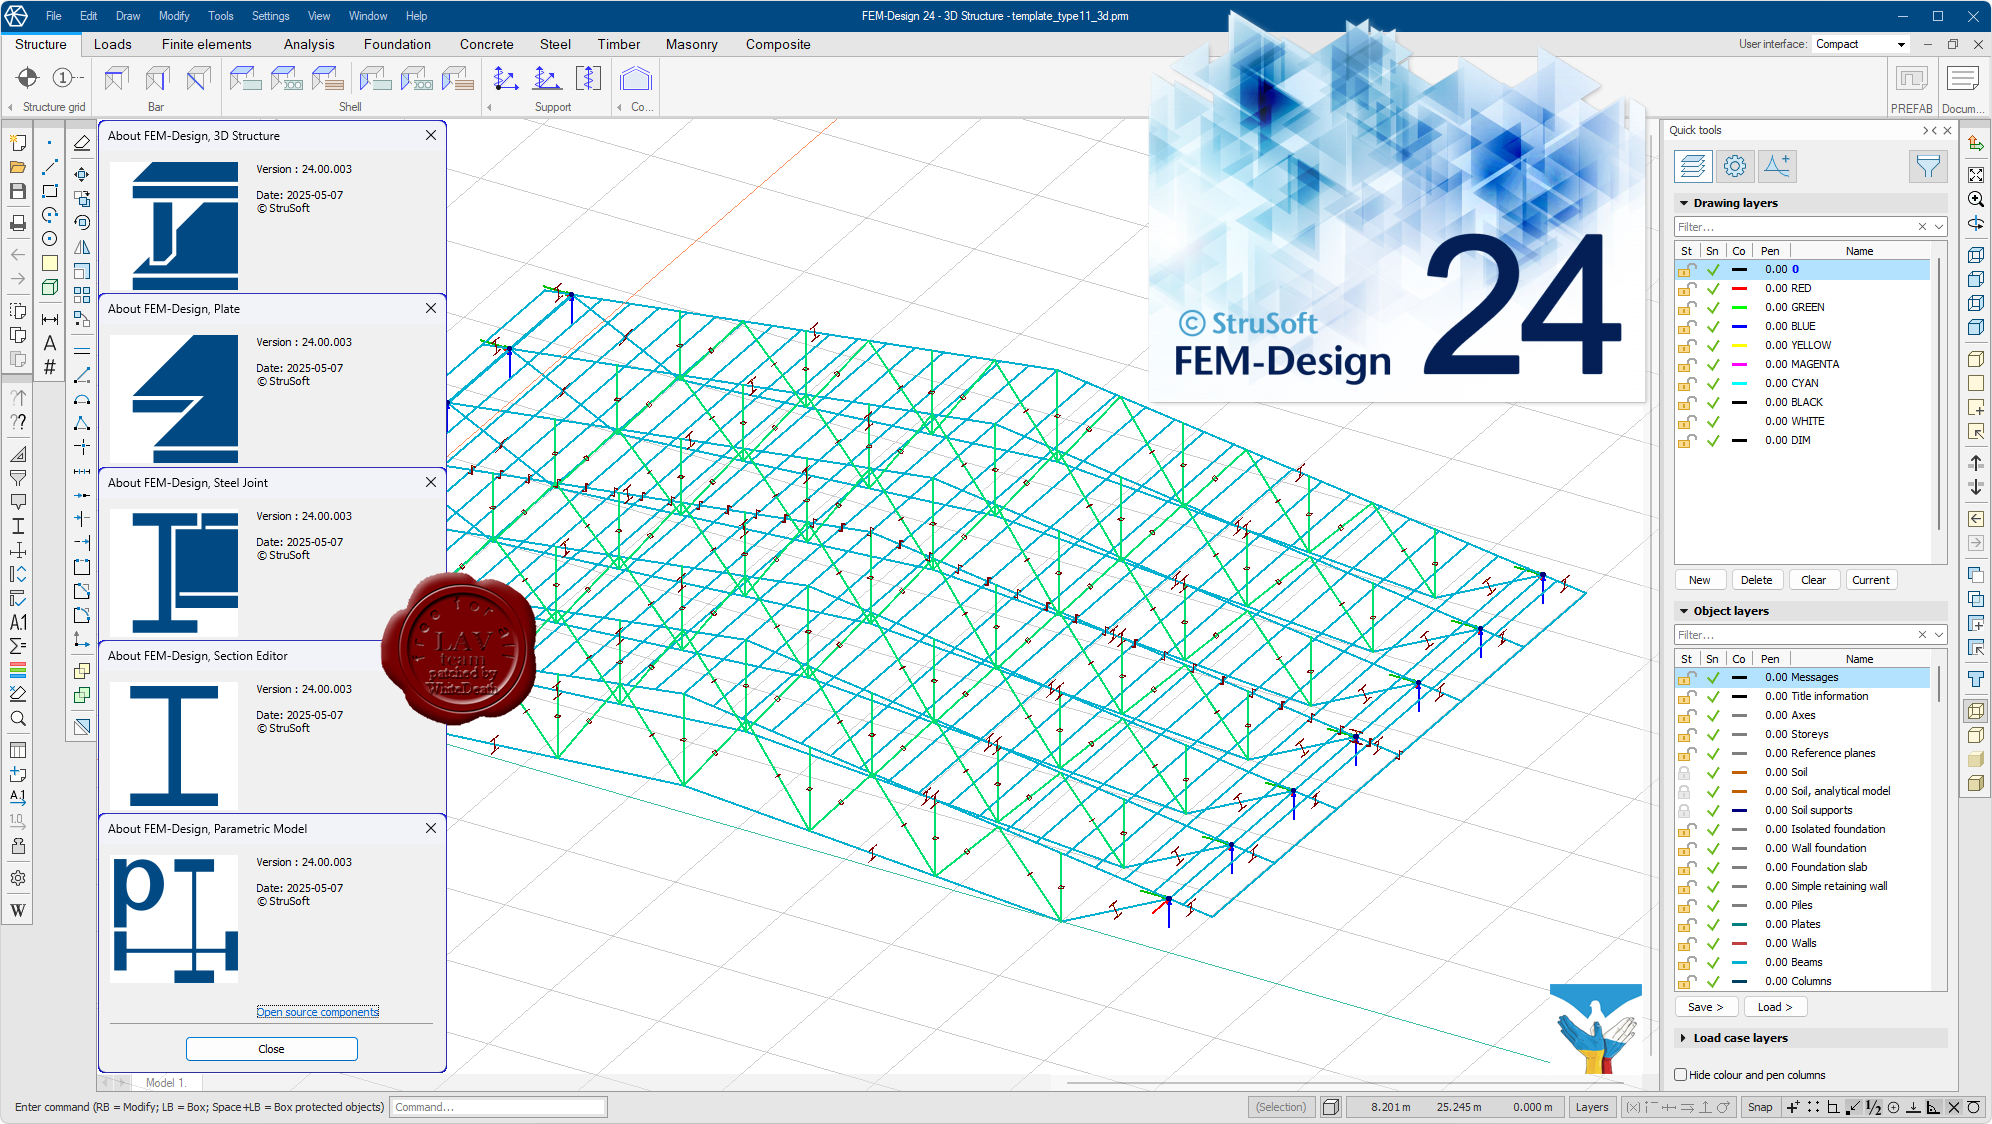Open the 'Open source components' link
Screen dimensions: 1992x1124
tap(318, 1012)
